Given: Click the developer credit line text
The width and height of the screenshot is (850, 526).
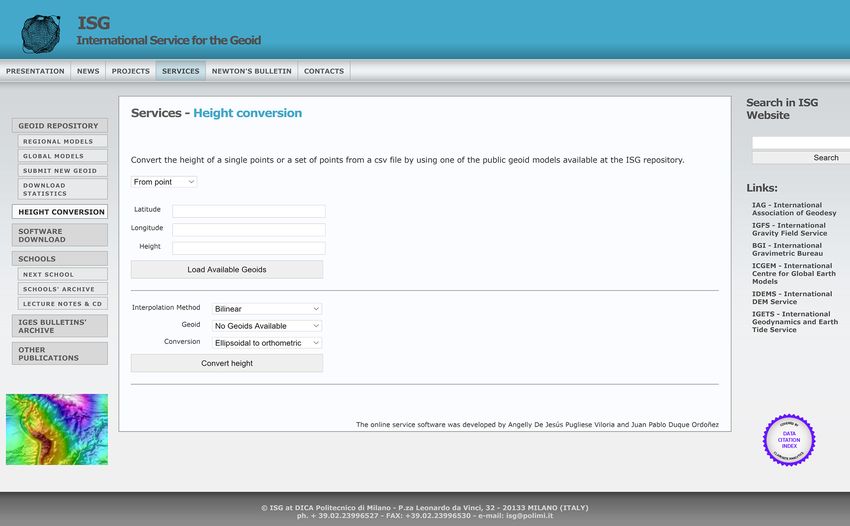Looking at the screenshot, I should (x=537, y=425).
